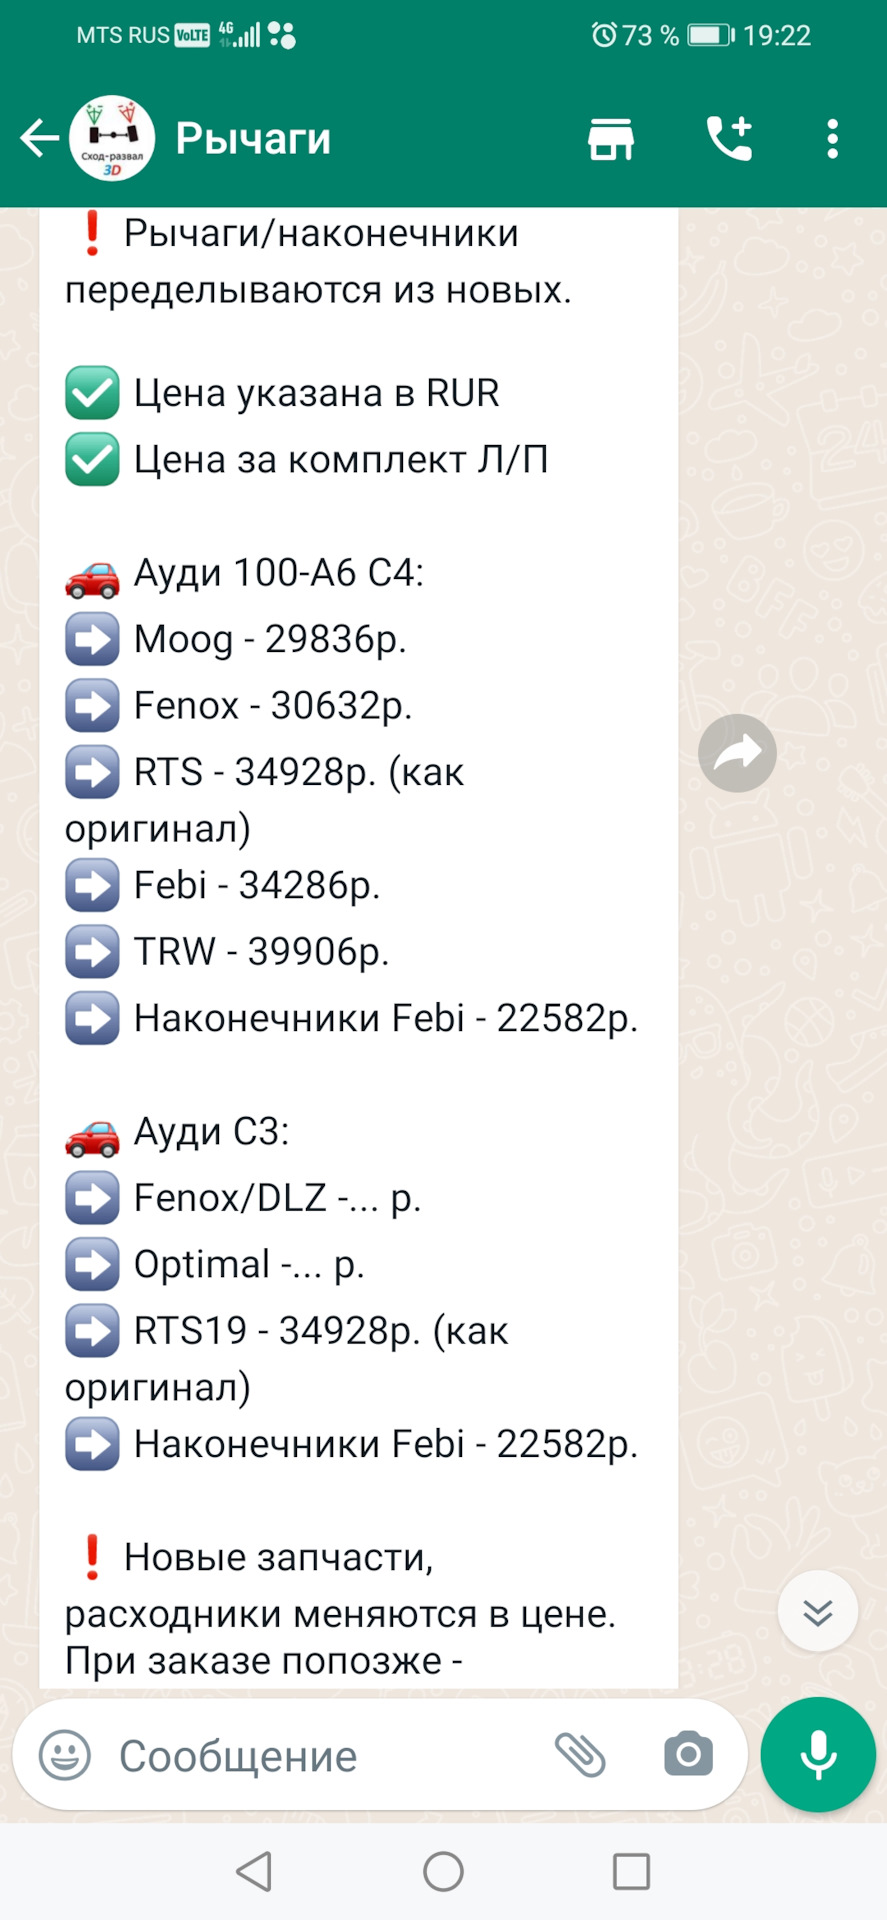The height and width of the screenshot is (1920, 887).
Task: Open the camera from message bar
Action: [x=688, y=1755]
